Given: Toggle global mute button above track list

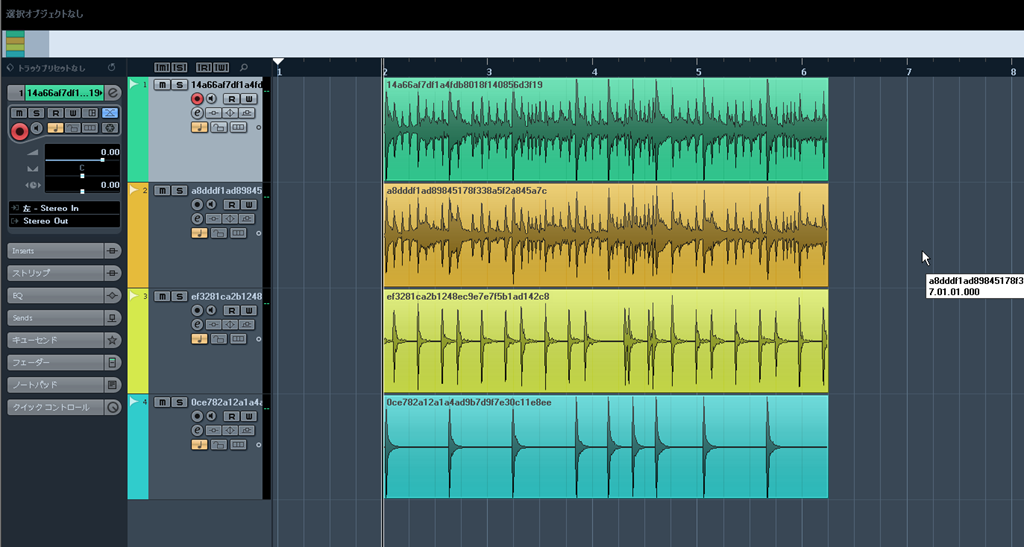Looking at the screenshot, I should click(x=161, y=67).
